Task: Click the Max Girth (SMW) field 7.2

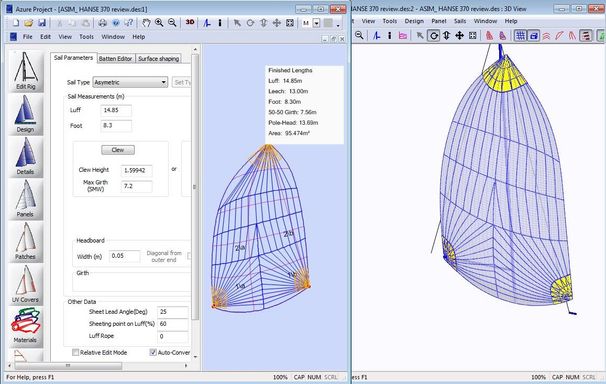Action: coord(137,186)
